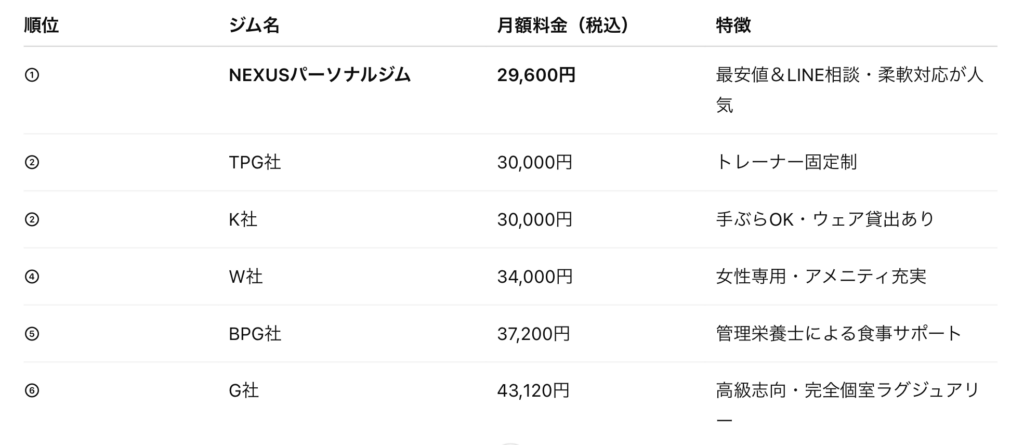Viewport: 1024px width, 445px height.
Task: Click the NEXUSパーソナルジム gym name
Action: pyautogui.click(x=319, y=75)
